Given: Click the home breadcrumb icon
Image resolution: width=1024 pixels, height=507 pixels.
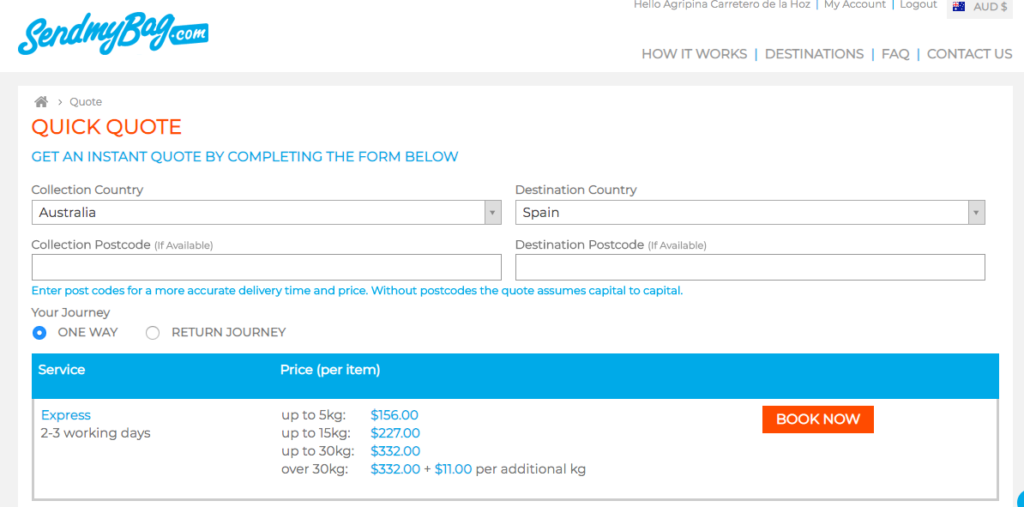Looking at the screenshot, I should pyautogui.click(x=41, y=102).
